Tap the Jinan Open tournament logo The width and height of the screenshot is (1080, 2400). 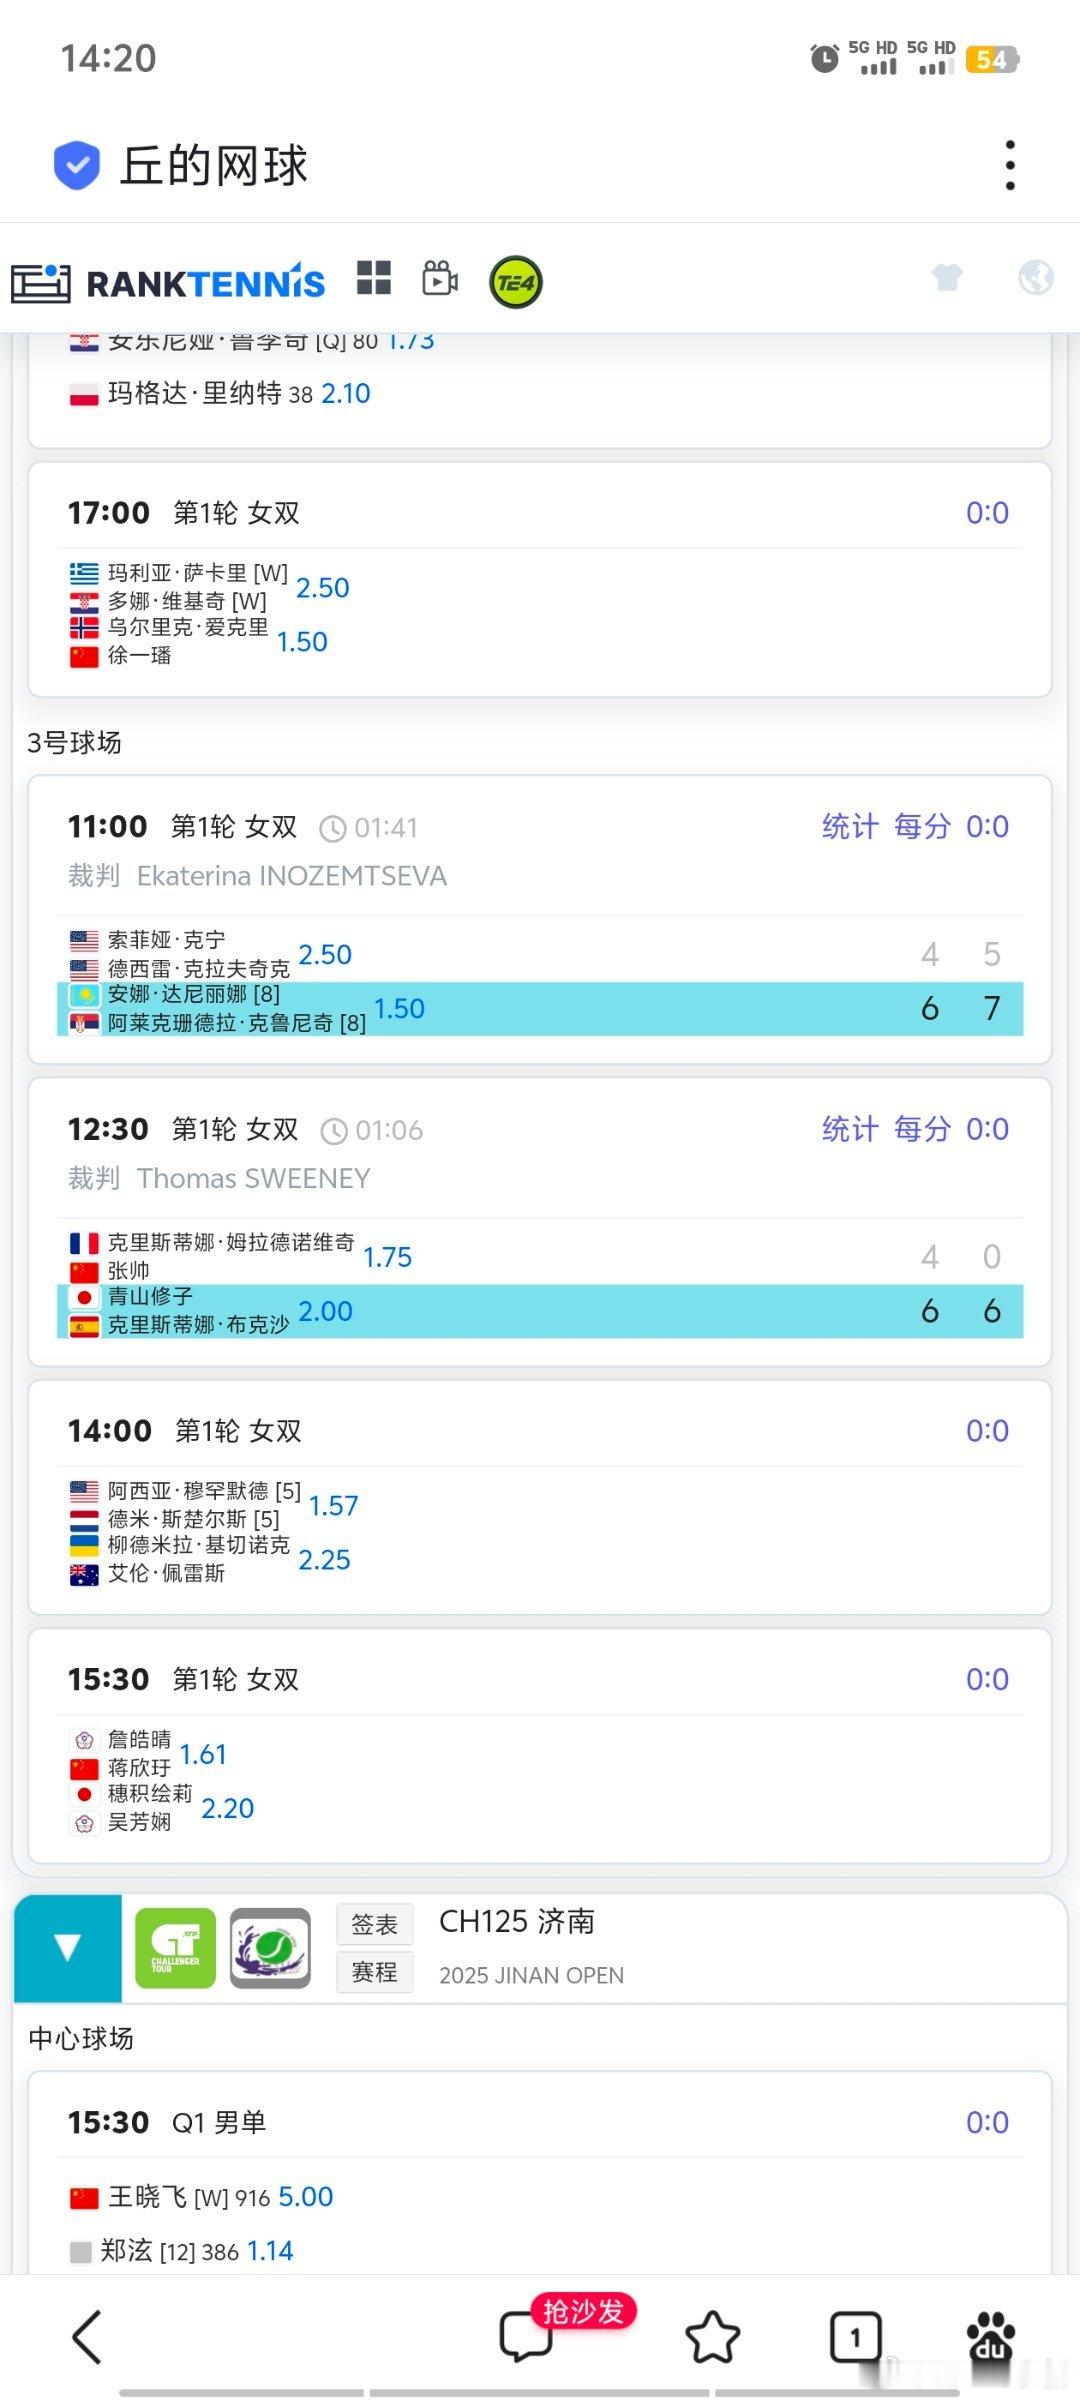point(270,1947)
